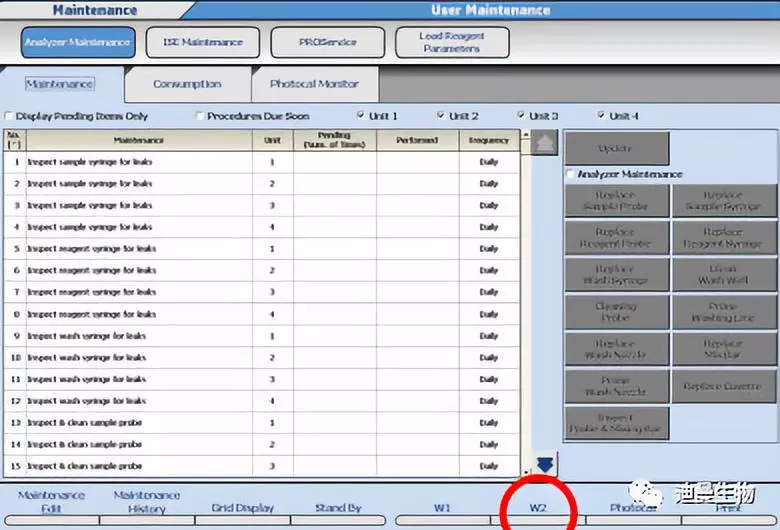Screen dimensions: 780x530
Task: Open Maintenance History from bottom bar
Action: coord(146,501)
